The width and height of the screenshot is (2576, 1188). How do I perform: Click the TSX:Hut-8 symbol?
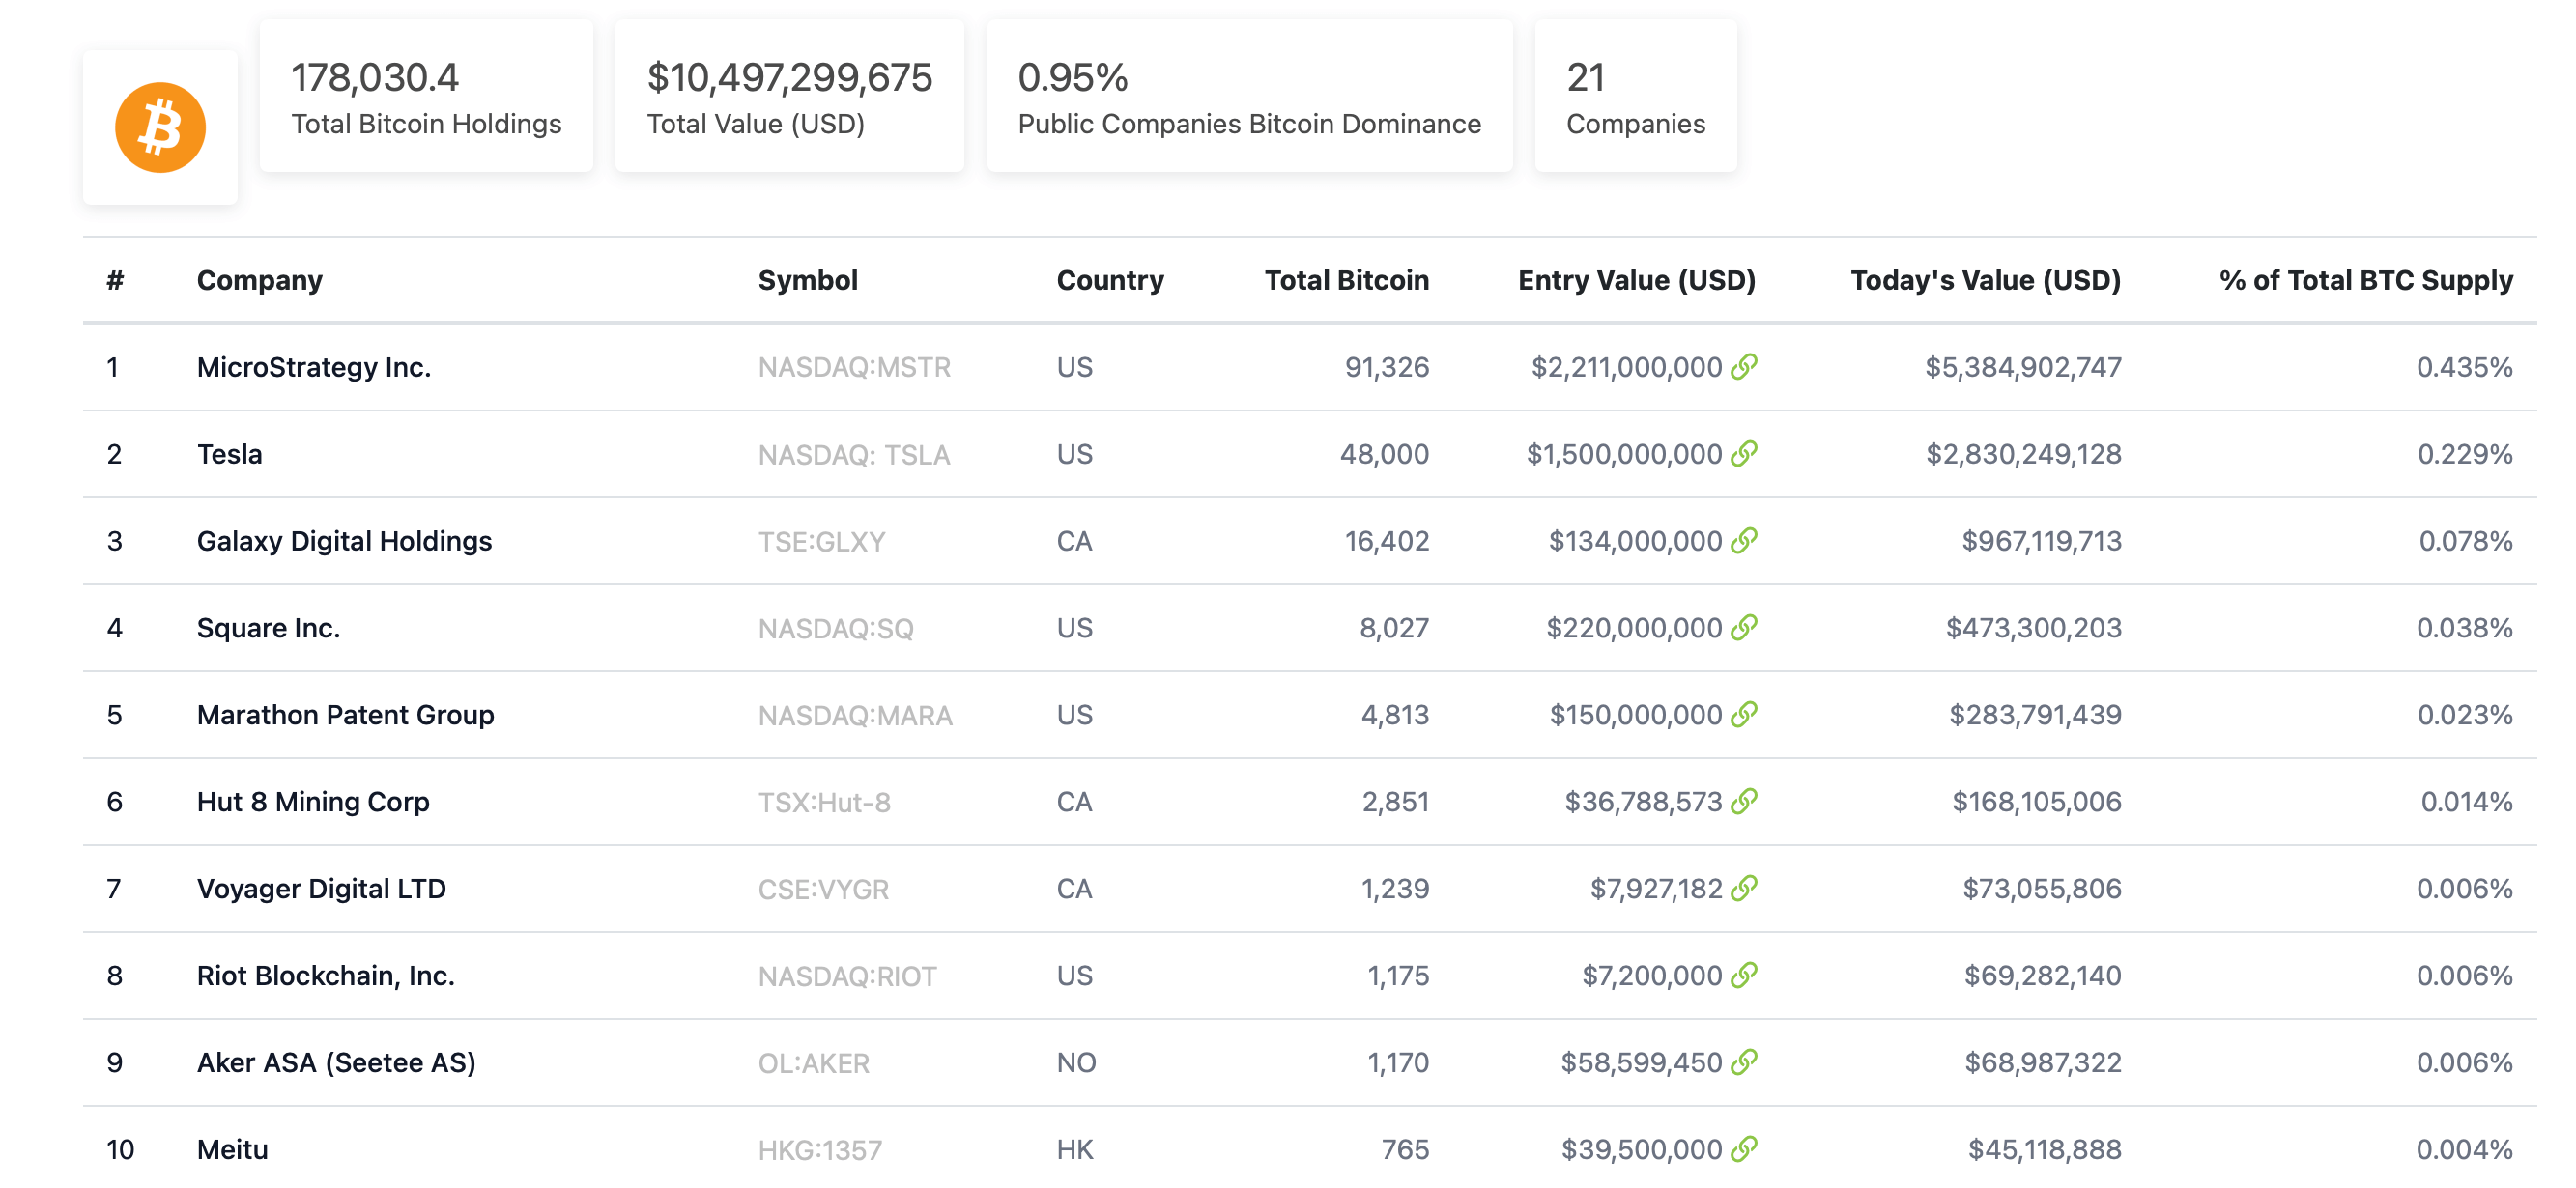(824, 803)
